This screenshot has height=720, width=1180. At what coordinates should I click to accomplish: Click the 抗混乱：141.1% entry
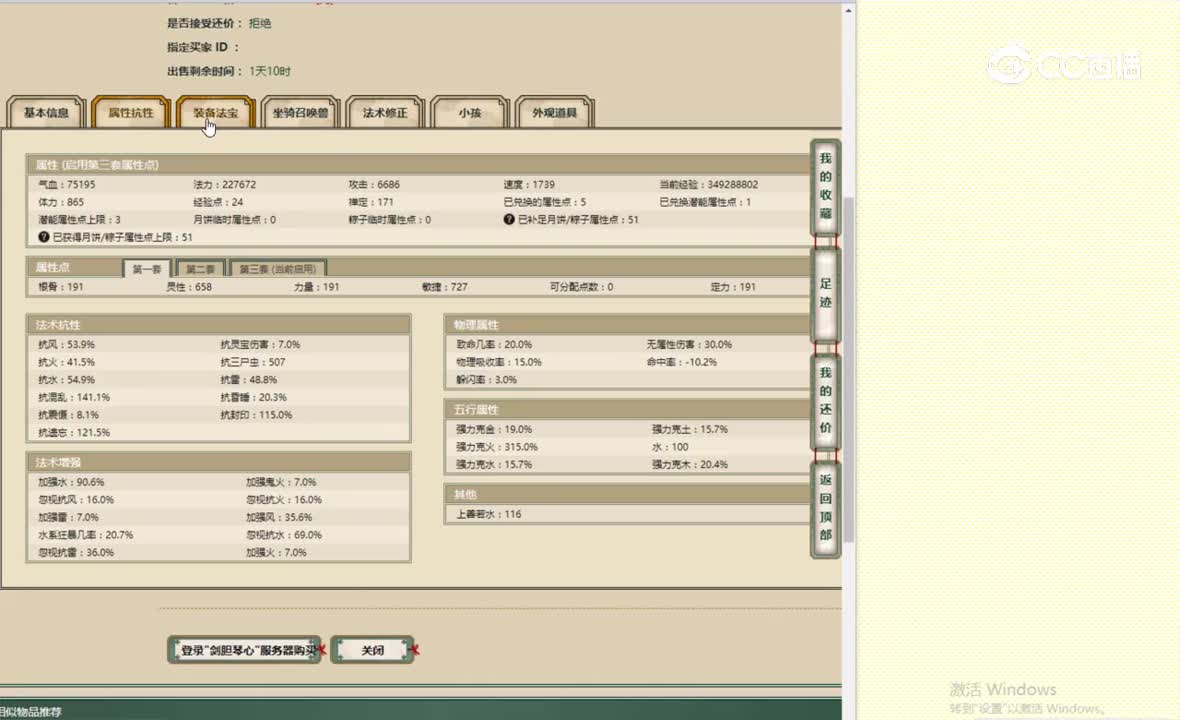click(74, 397)
